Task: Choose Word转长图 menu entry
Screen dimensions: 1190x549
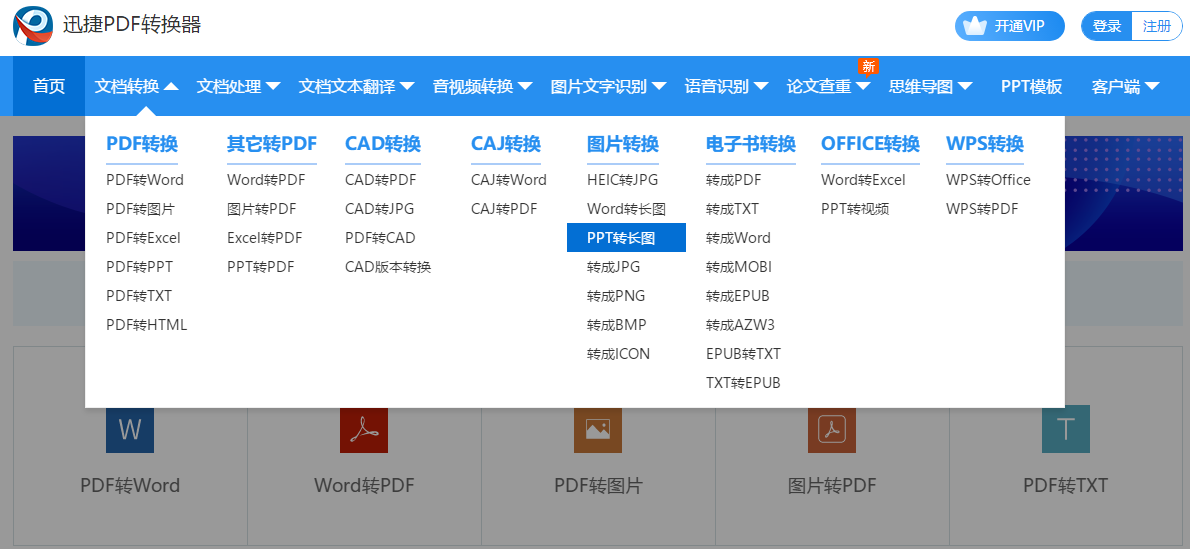Action: tap(626, 209)
